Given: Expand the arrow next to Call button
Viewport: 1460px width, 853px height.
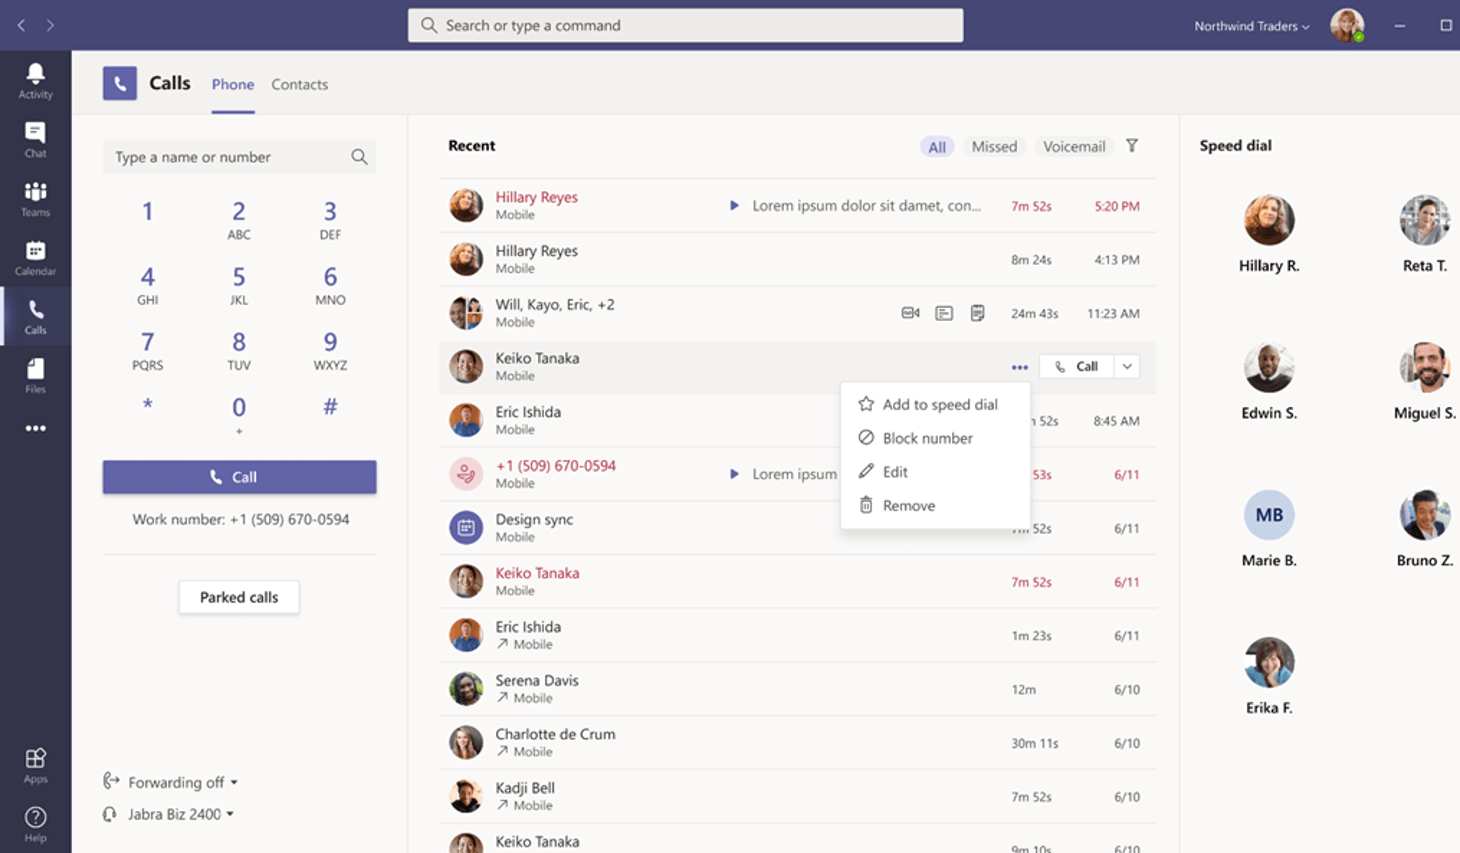Looking at the screenshot, I should pyautogui.click(x=1127, y=367).
